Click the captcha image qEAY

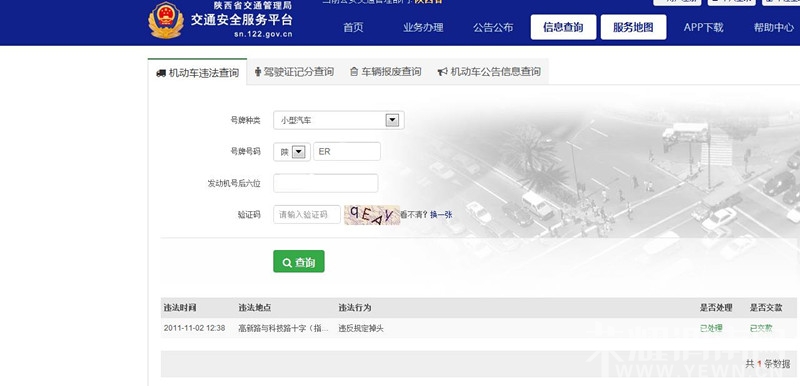coord(372,215)
